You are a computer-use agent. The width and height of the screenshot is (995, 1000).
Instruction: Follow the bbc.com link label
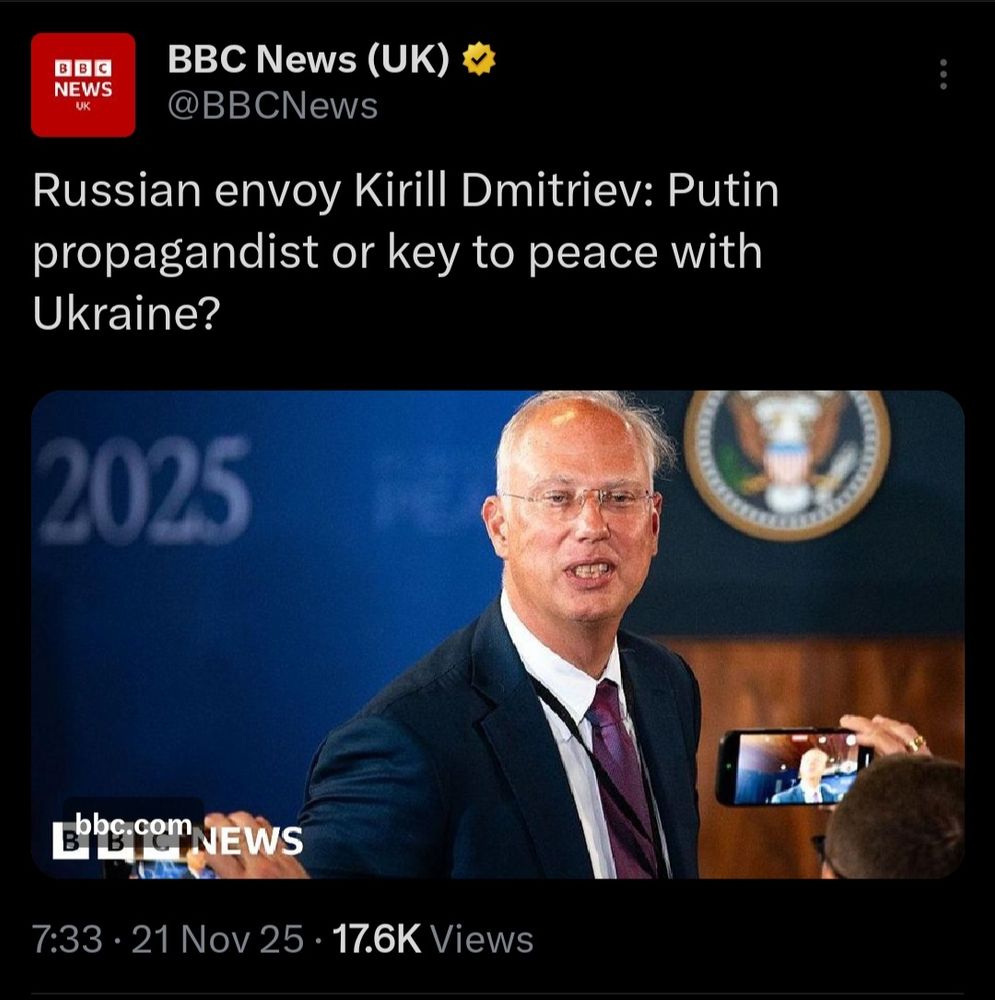[133, 824]
